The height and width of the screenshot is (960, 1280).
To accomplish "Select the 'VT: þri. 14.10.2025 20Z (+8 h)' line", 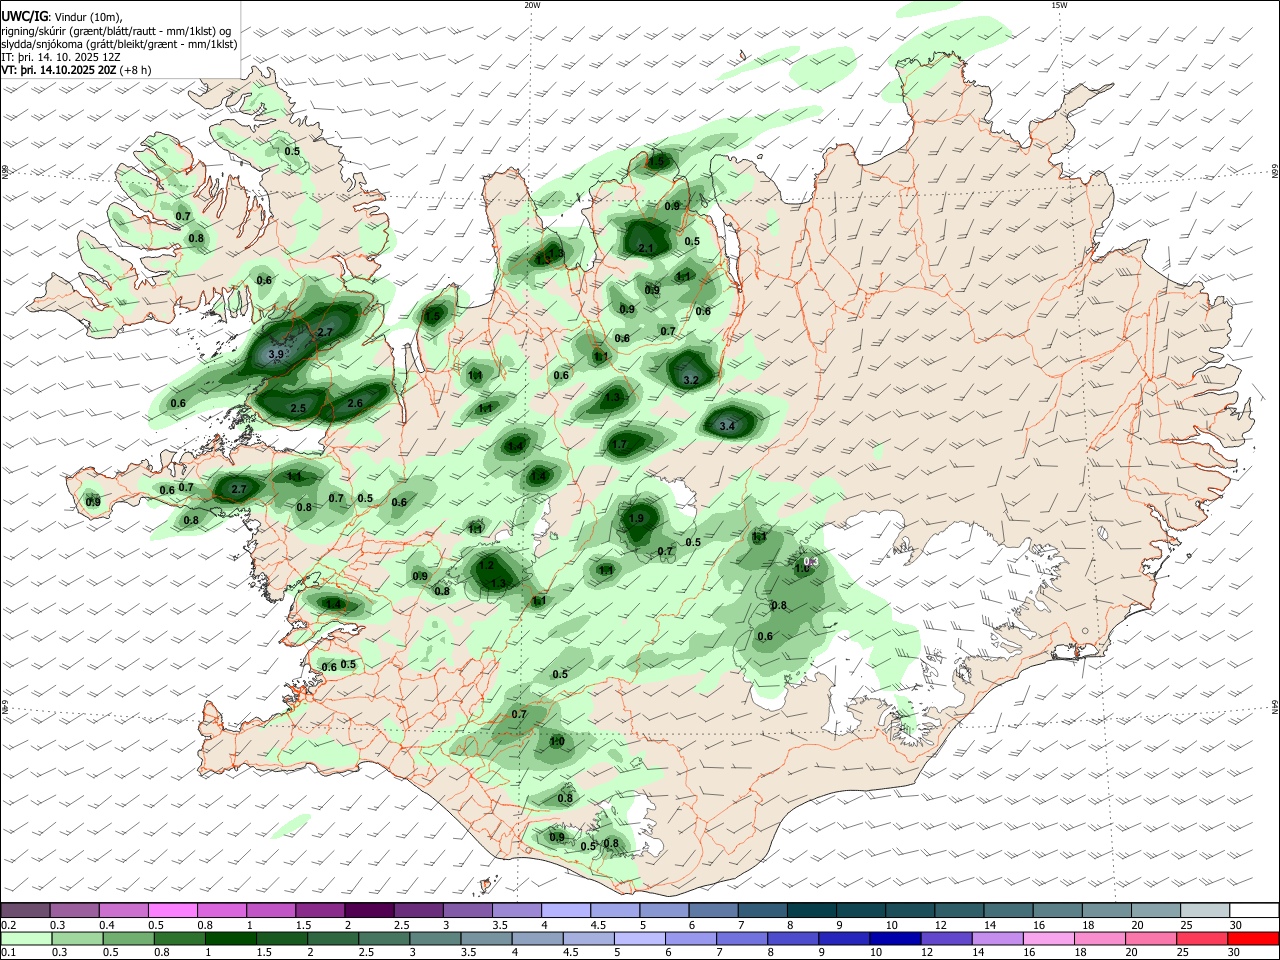I will coord(76,70).
